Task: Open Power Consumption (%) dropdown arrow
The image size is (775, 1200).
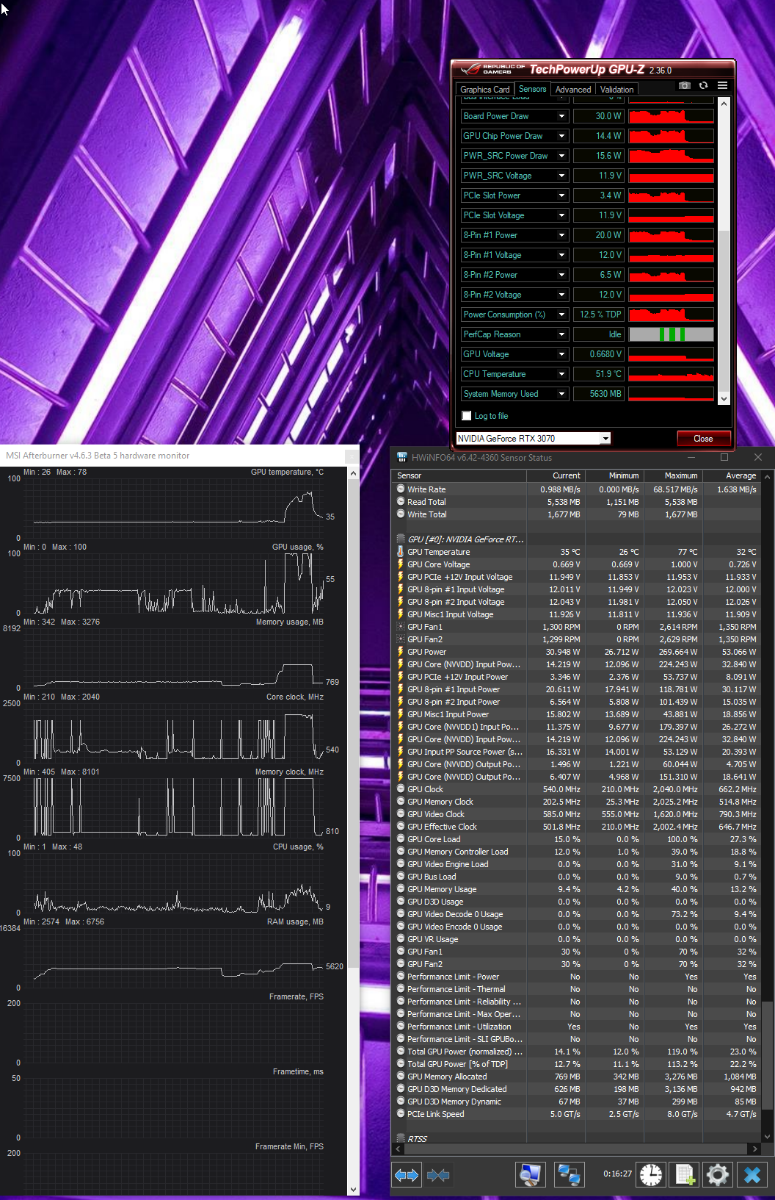Action: coord(563,314)
